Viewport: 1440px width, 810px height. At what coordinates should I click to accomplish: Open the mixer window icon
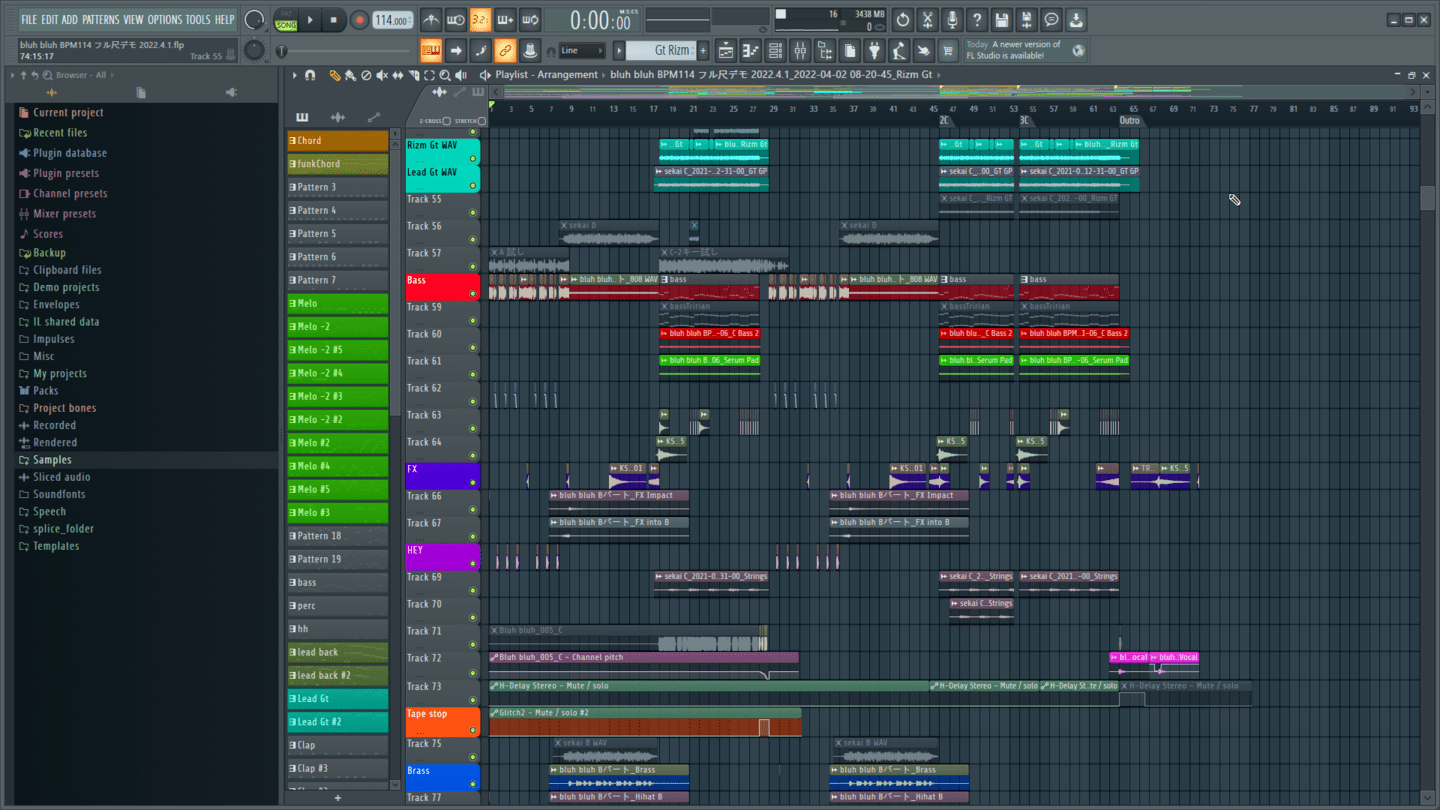pyautogui.click(x=800, y=51)
